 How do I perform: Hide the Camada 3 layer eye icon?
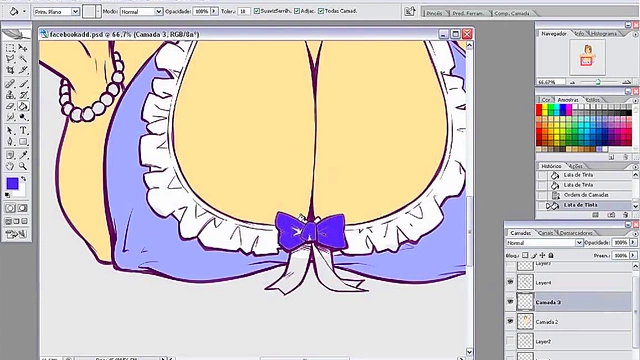(x=510, y=302)
